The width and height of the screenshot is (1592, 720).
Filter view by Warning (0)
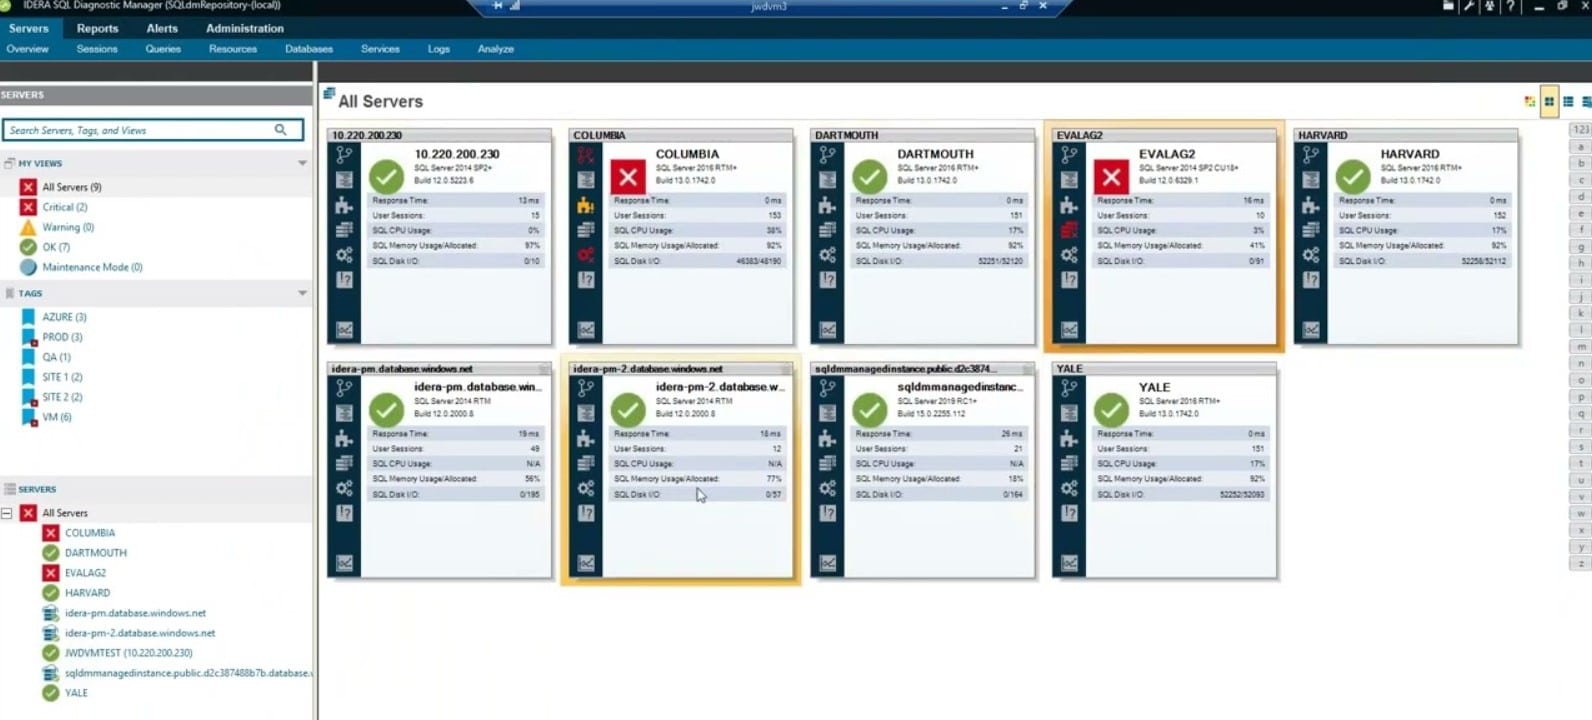tap(67, 227)
